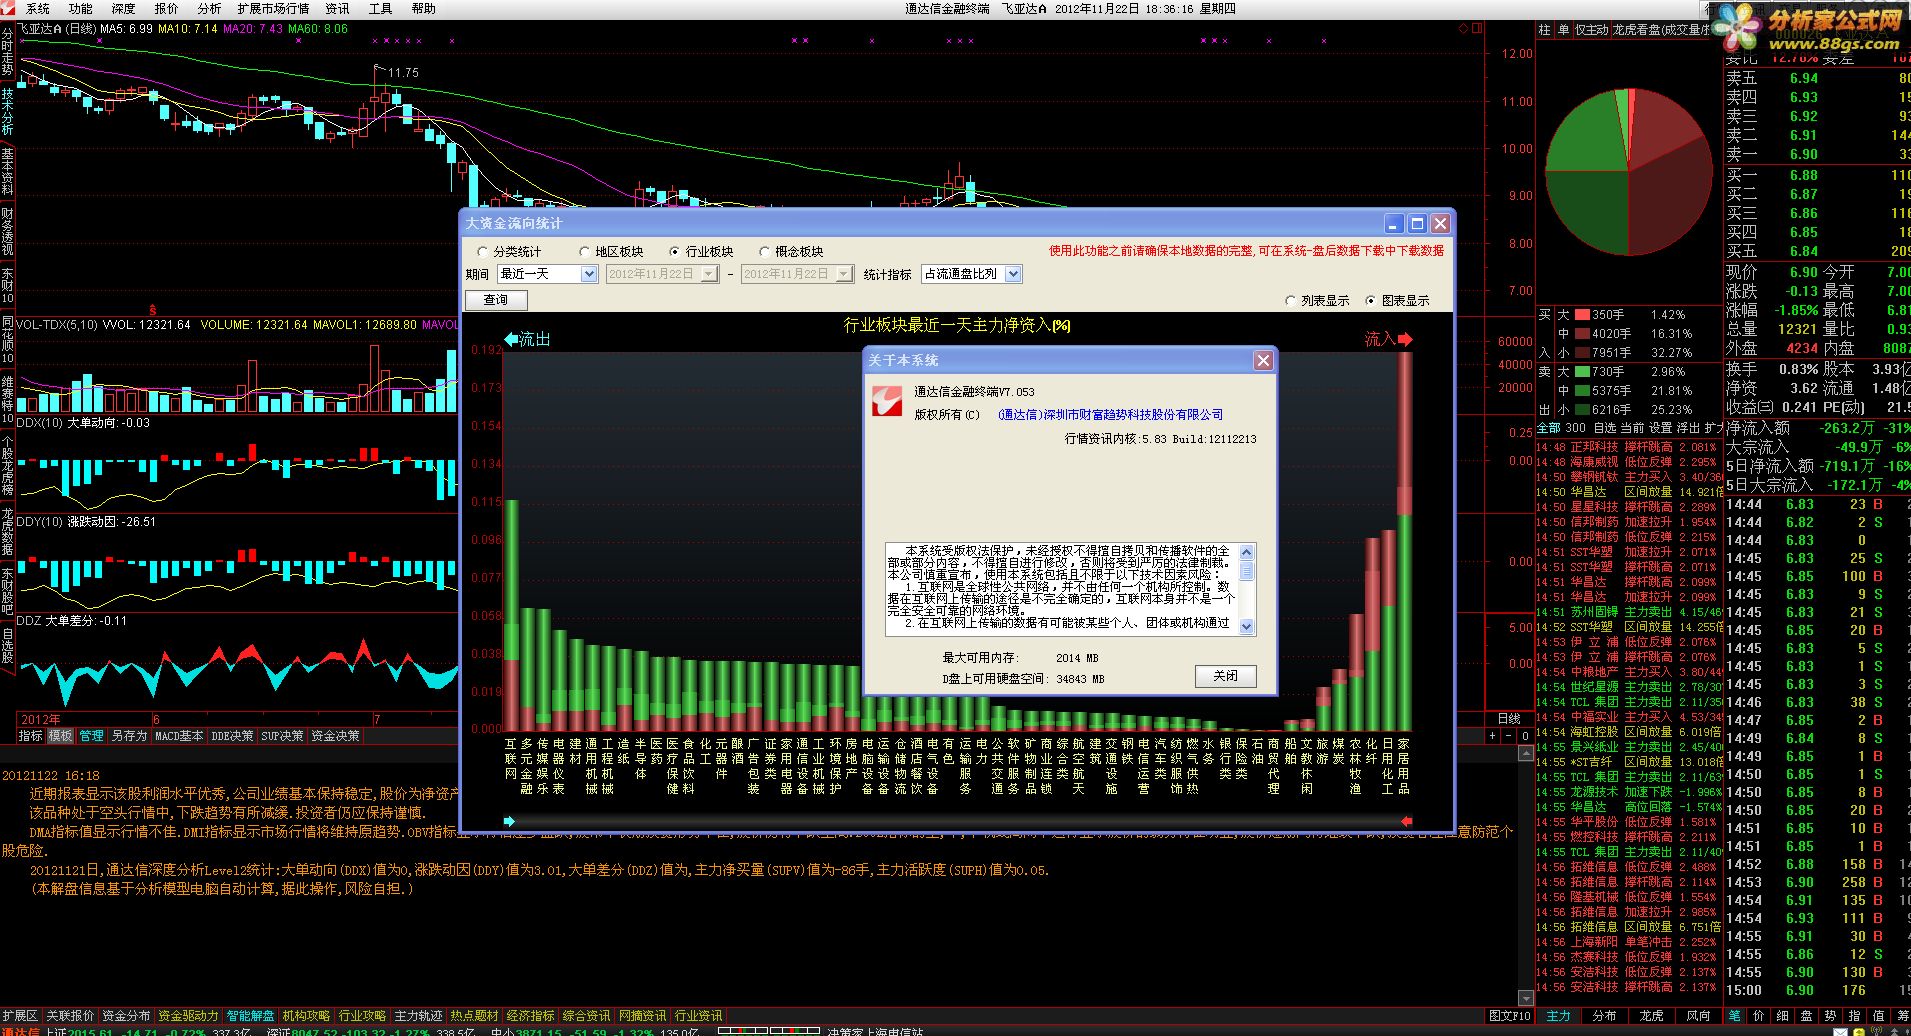
Task: Click the 分时走势 side tab
Action: tap(7, 52)
